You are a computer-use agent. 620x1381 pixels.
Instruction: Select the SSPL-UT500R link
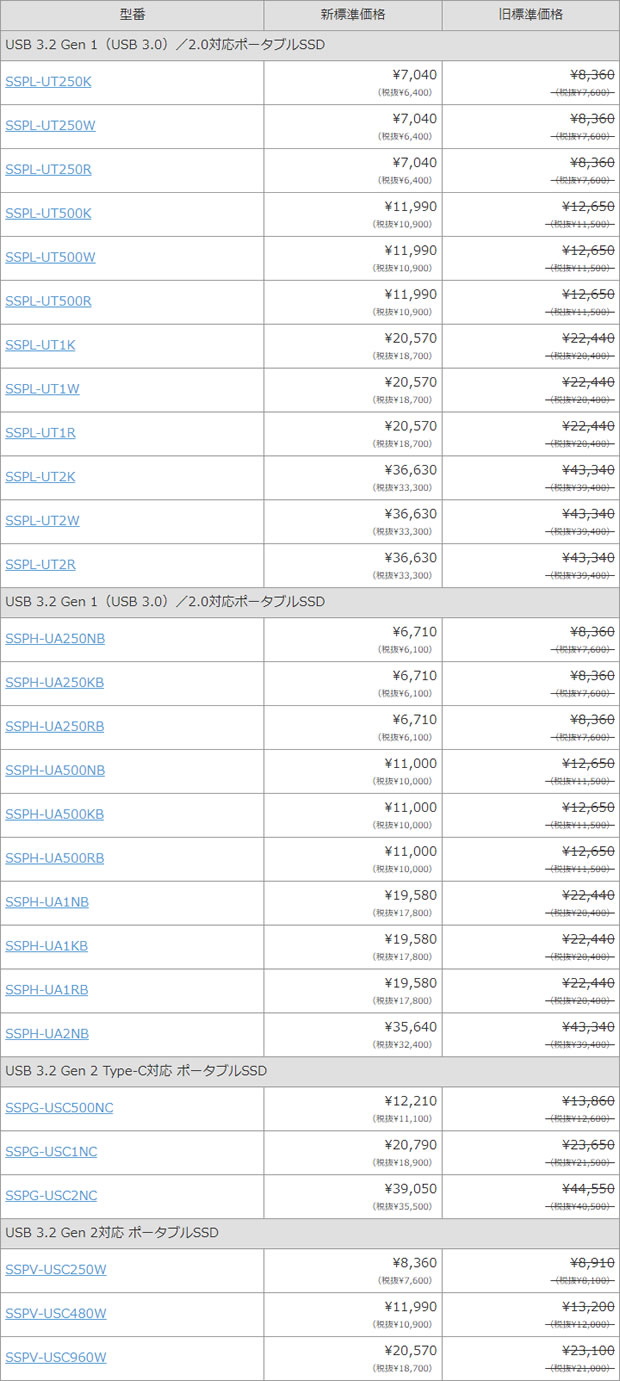pos(48,301)
